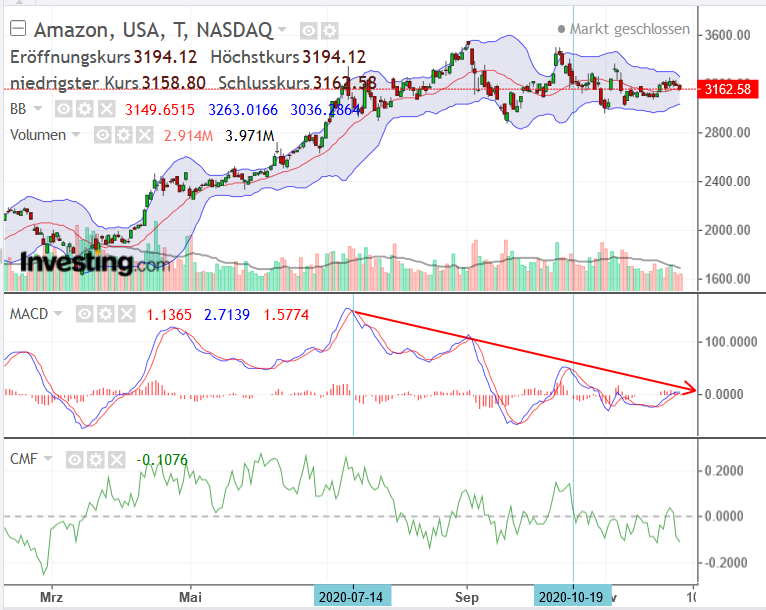Click MACD line value 2.7139
This screenshot has height=610, width=766.
pyautogui.click(x=227, y=315)
